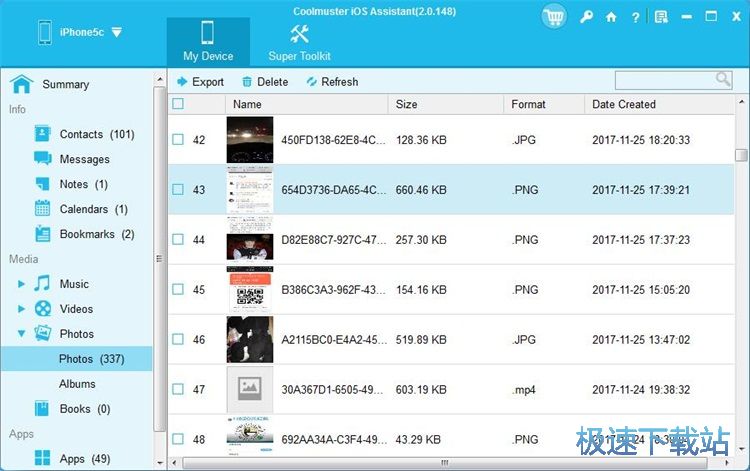Click the Videos film reel icon
The image size is (750, 471).
pyautogui.click(x=43, y=308)
